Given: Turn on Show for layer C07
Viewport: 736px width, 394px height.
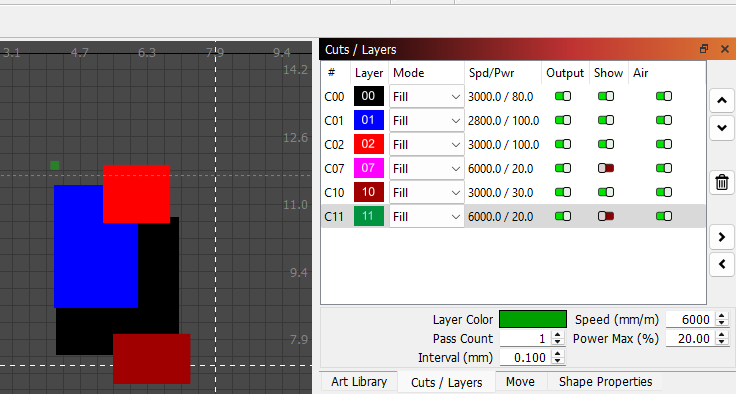Looking at the screenshot, I should [606, 168].
